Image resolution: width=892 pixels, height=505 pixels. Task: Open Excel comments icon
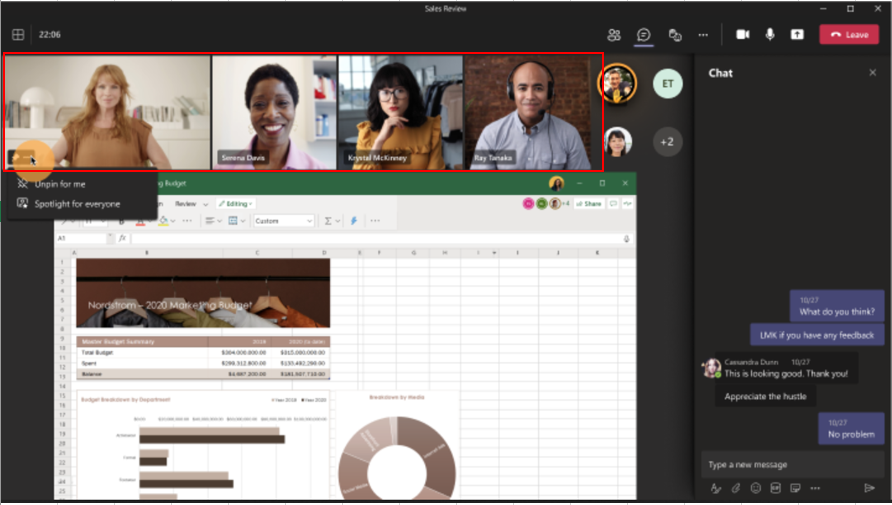coord(613,204)
